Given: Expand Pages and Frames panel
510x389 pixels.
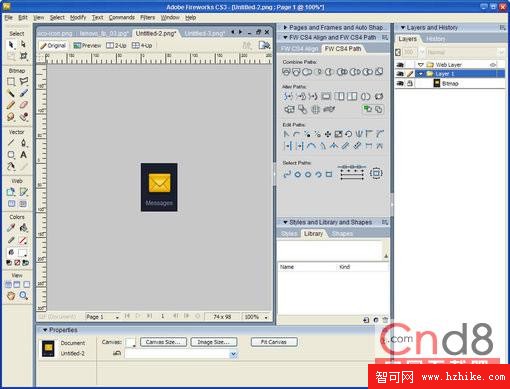Looking at the screenshot, I should (285, 27).
